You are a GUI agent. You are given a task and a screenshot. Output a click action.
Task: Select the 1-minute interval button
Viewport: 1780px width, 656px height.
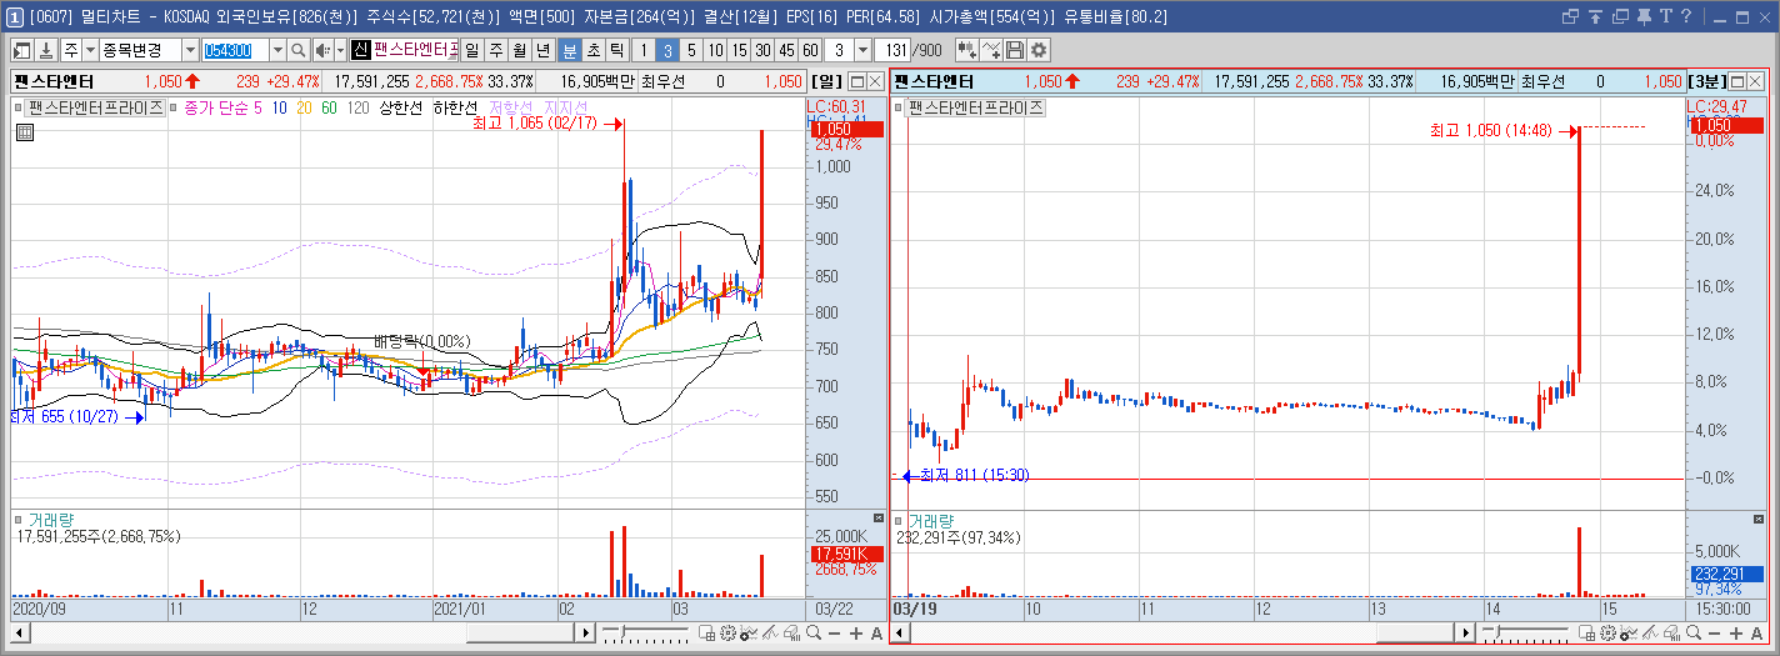pos(644,50)
